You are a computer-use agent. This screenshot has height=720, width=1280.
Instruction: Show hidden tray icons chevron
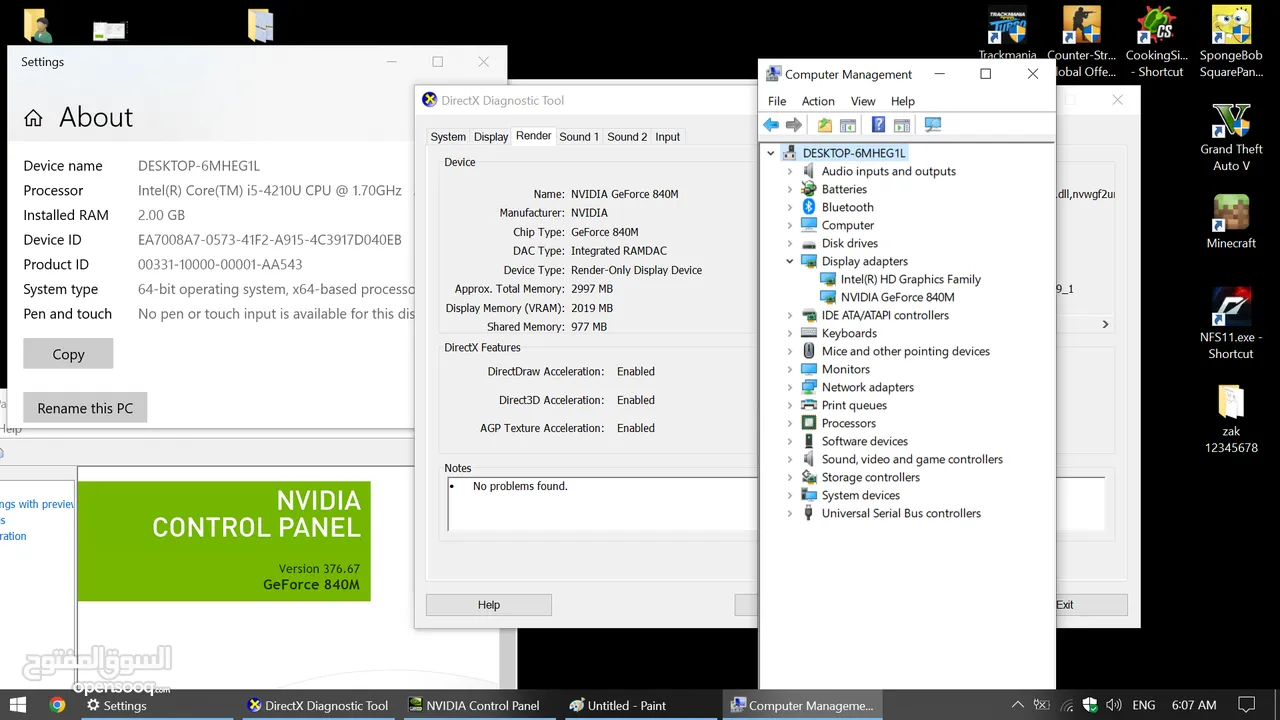(x=1017, y=705)
